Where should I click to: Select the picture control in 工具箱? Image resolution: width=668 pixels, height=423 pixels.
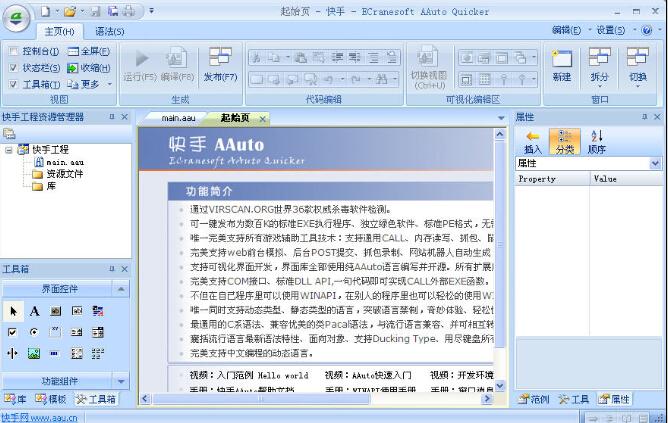point(34,353)
